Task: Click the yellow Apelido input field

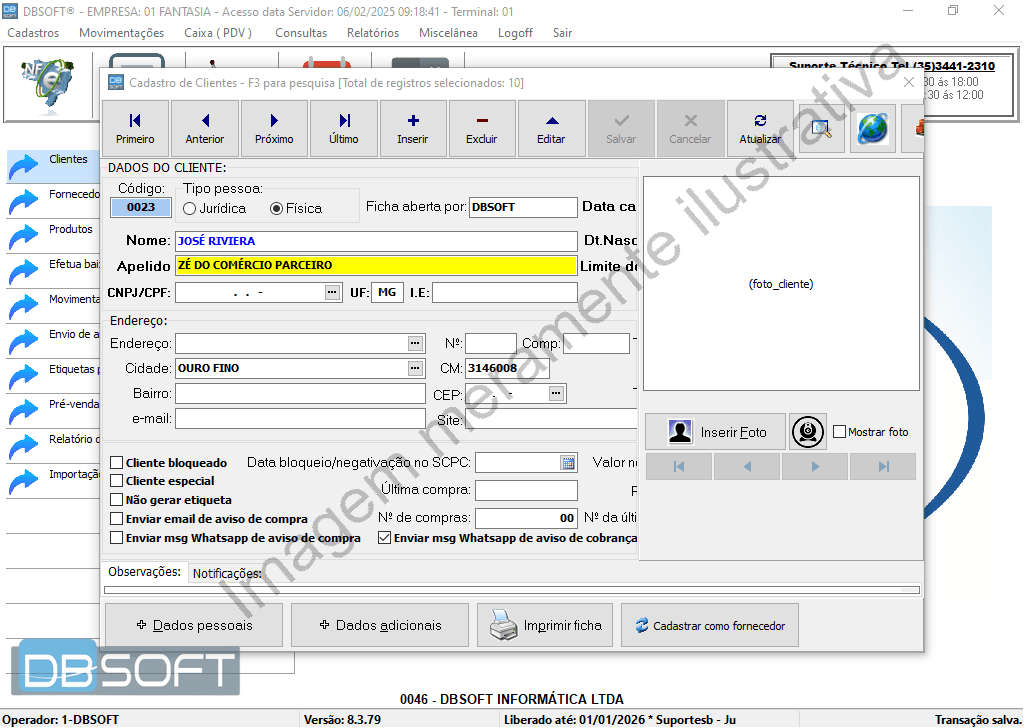Action: [375, 266]
